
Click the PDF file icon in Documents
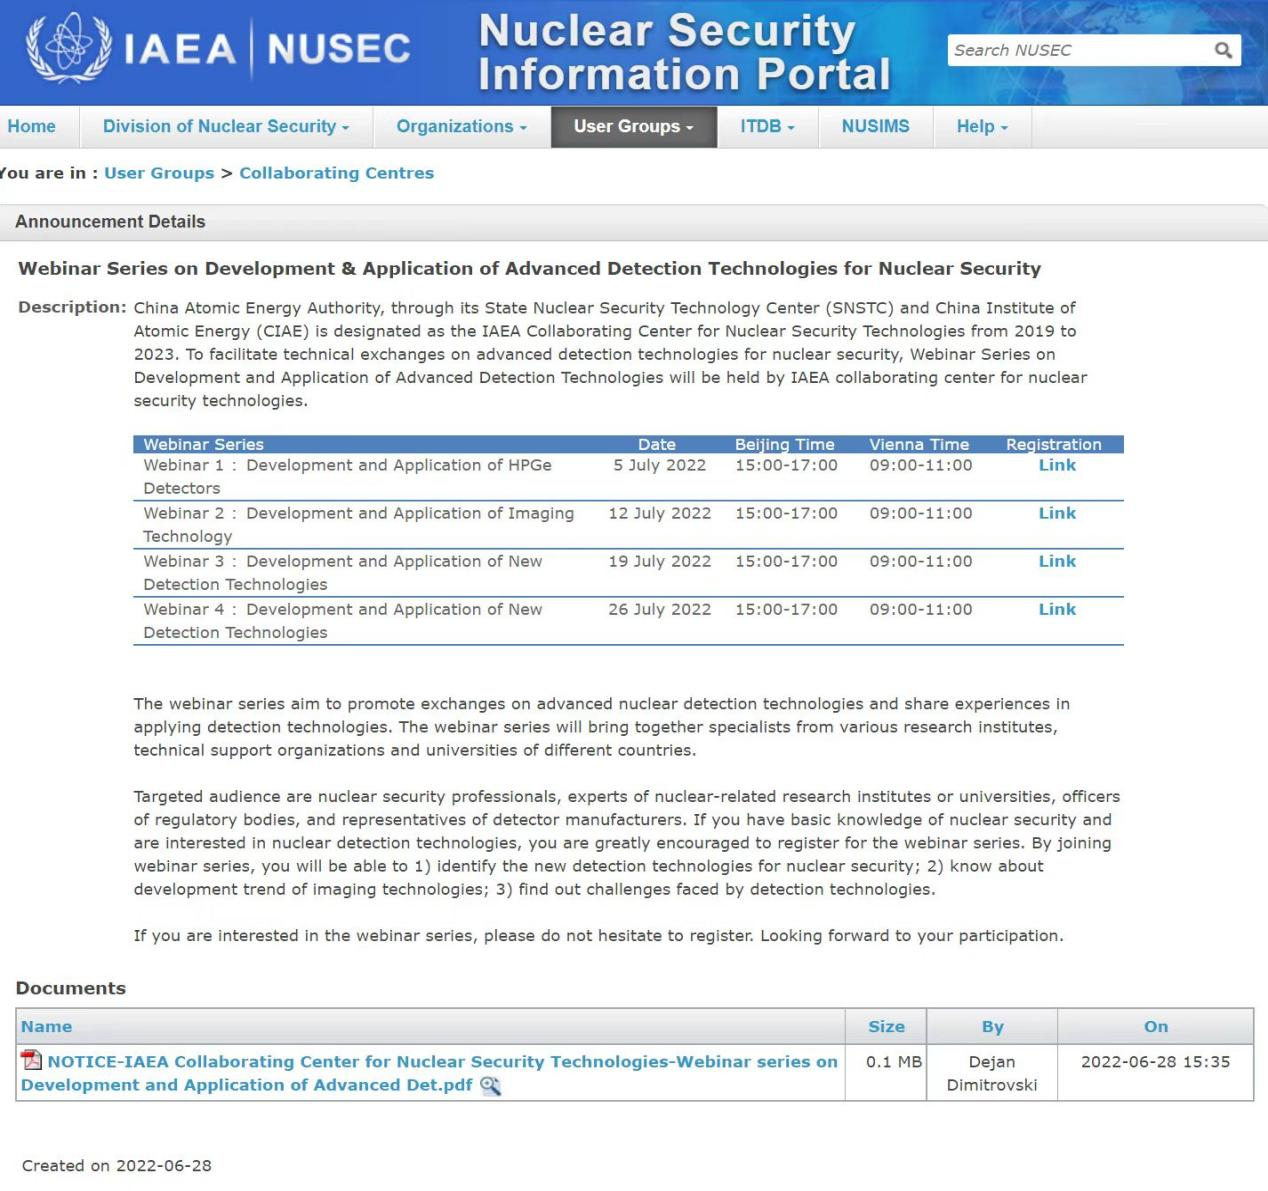[32, 1060]
